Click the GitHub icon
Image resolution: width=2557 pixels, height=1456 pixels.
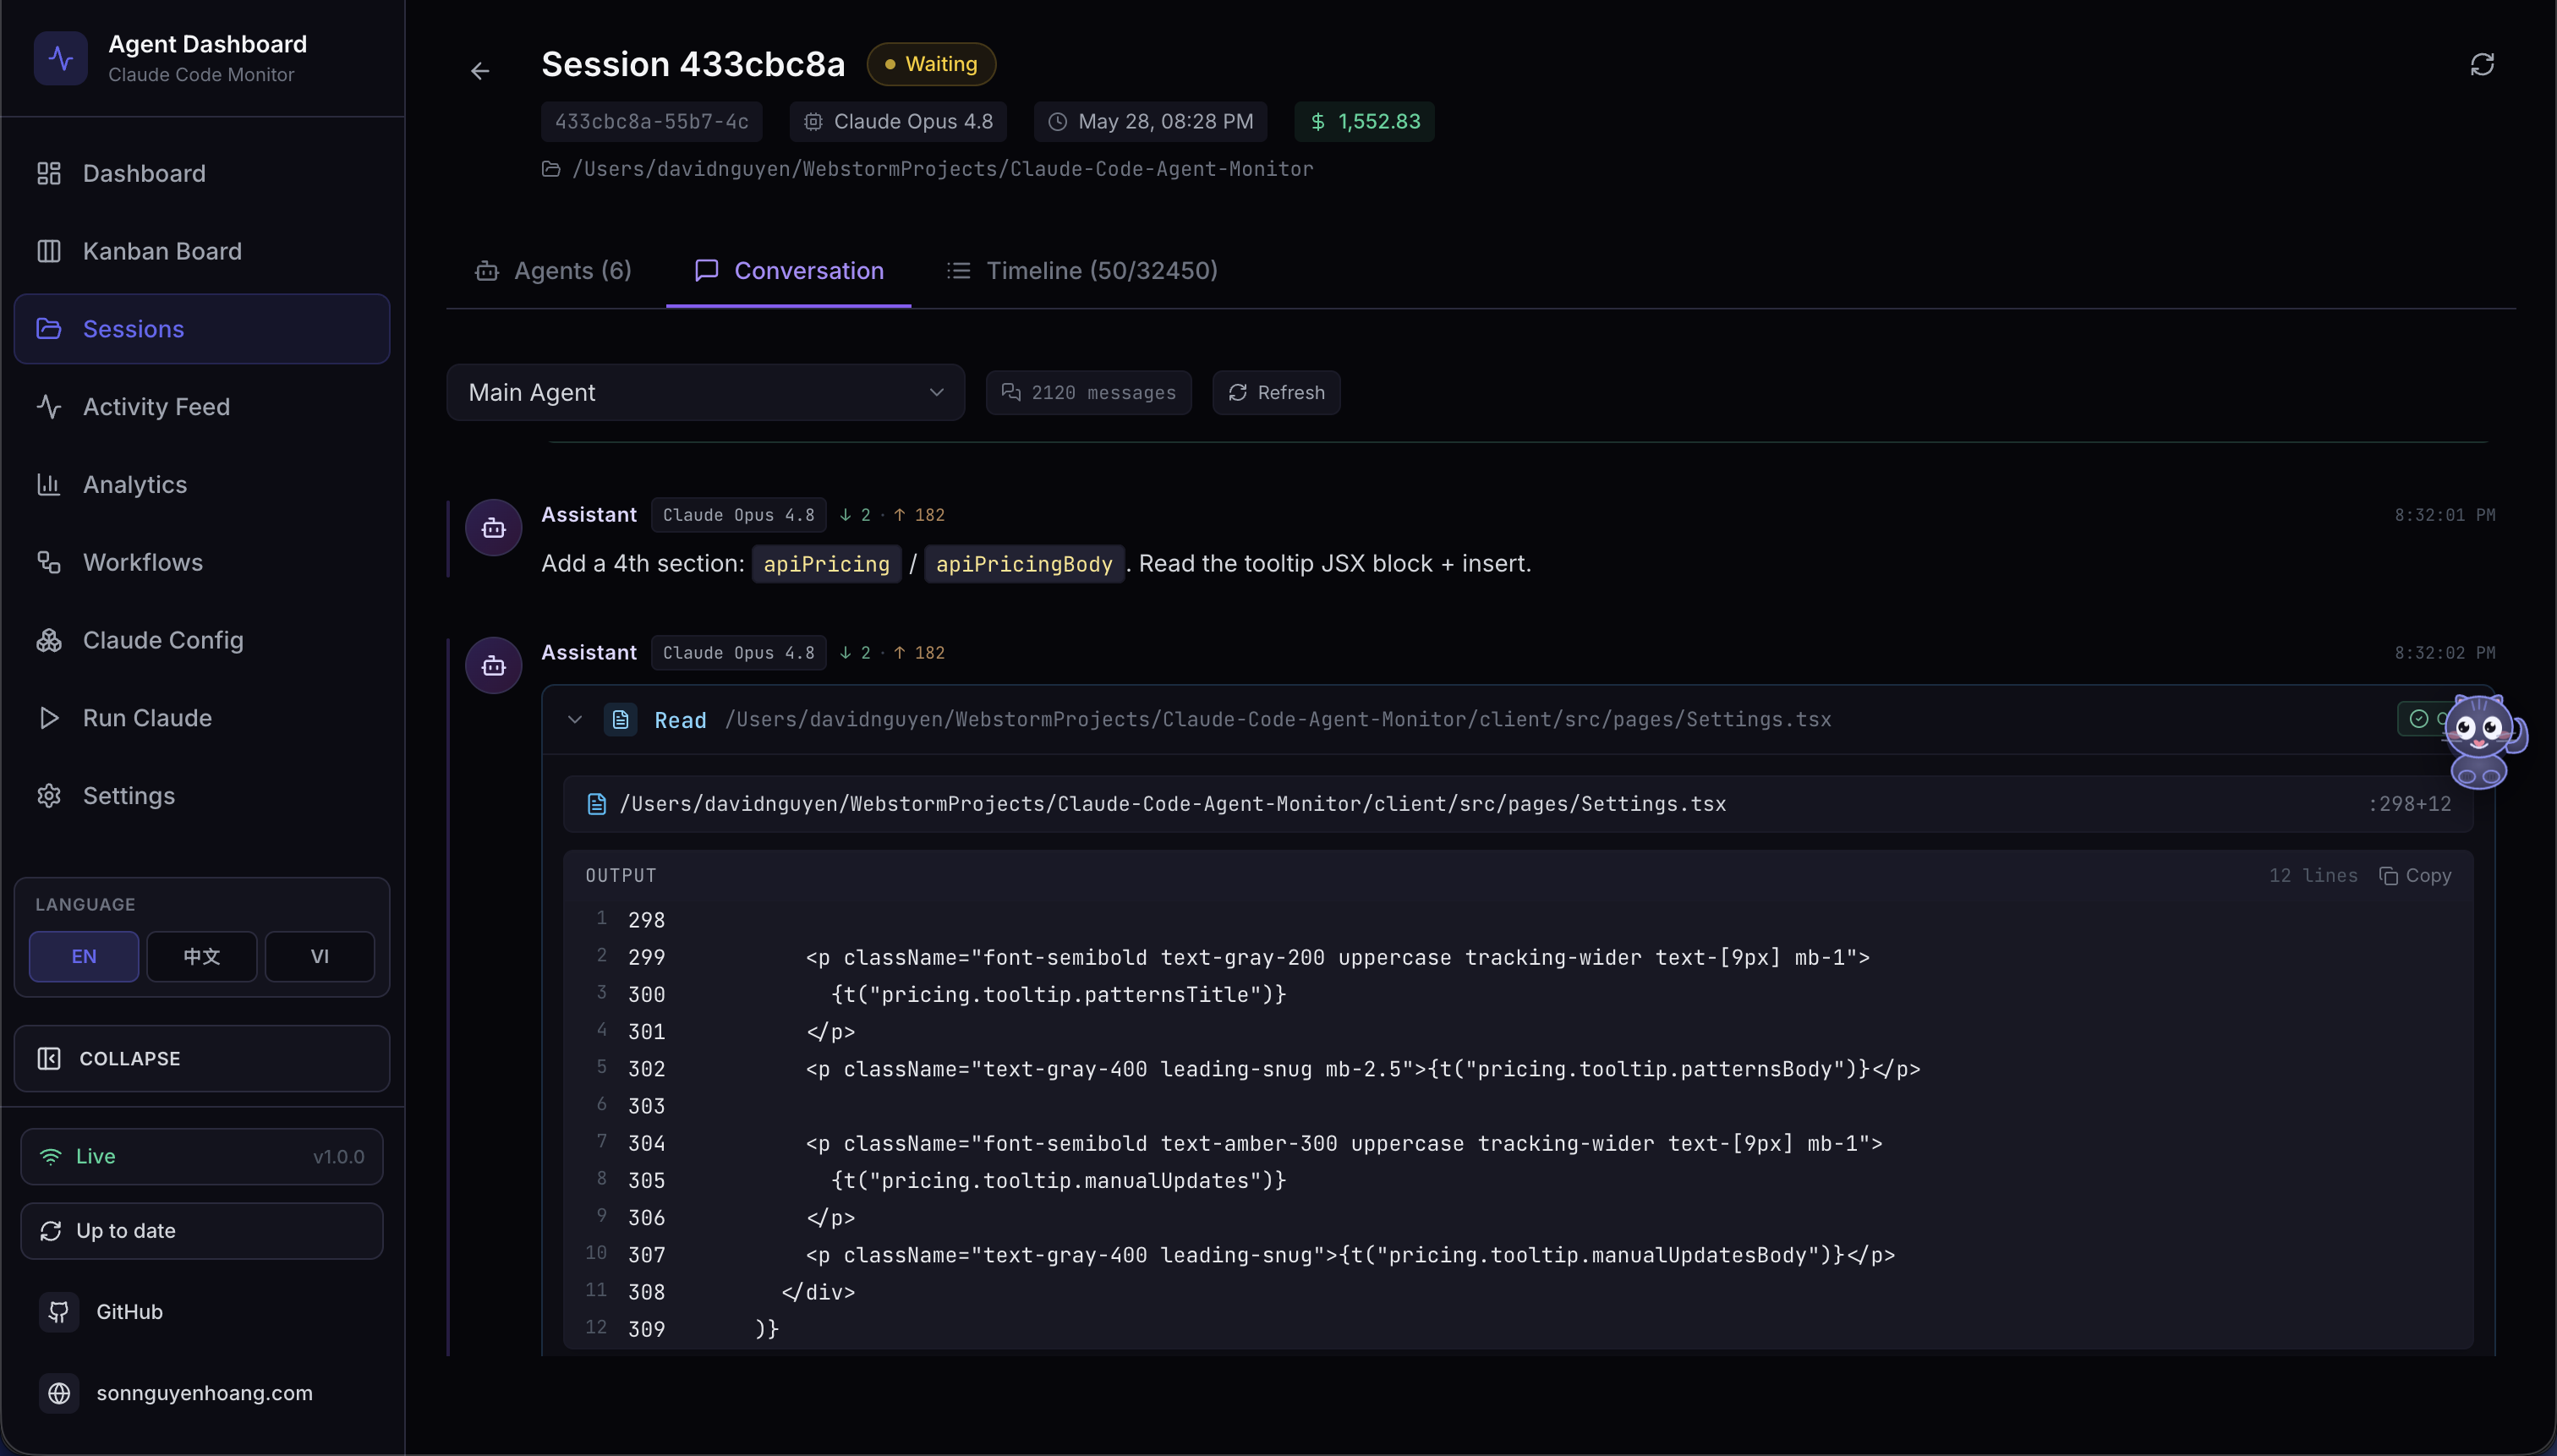point(59,1312)
